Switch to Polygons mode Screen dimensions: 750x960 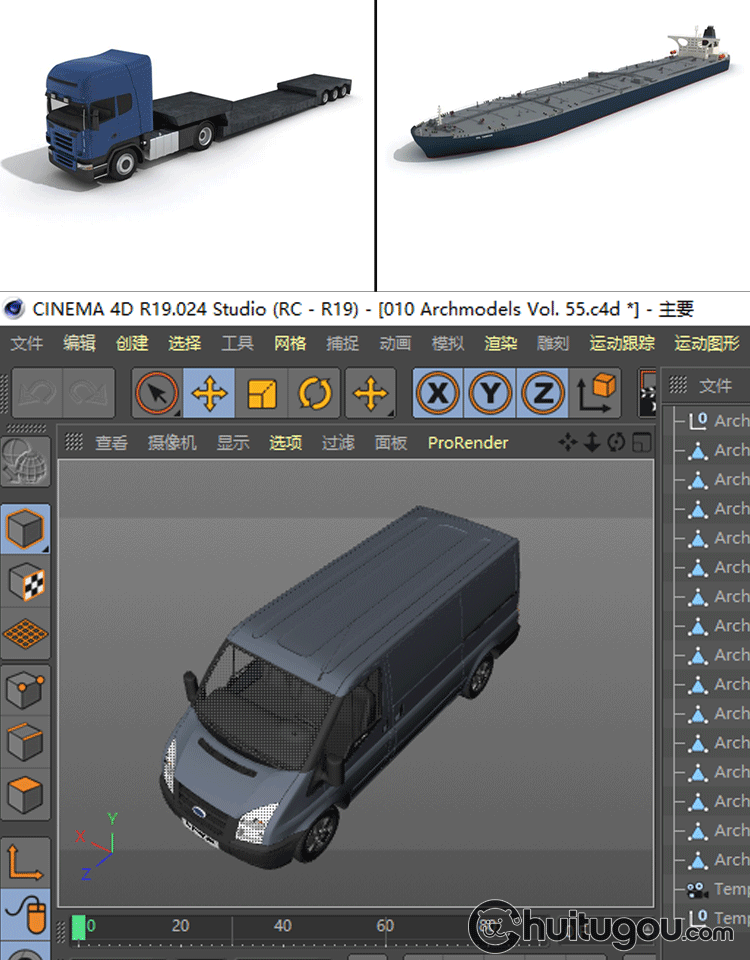coord(25,795)
